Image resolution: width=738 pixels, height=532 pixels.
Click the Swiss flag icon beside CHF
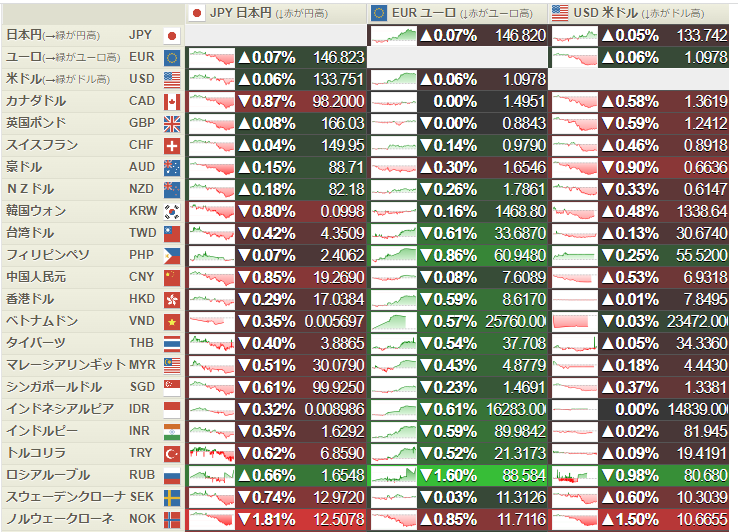tap(171, 145)
